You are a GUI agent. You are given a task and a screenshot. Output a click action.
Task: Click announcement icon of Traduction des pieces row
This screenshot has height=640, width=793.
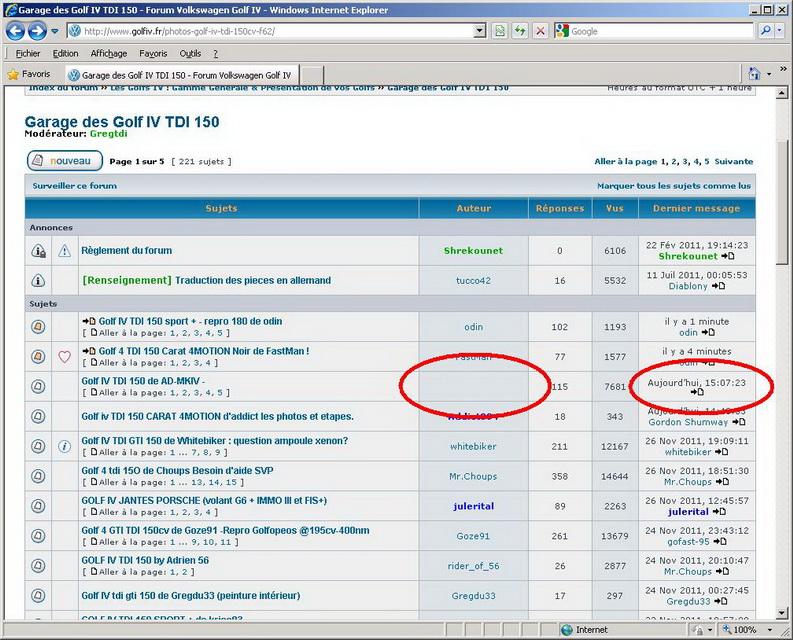pyautogui.click(x=38, y=280)
